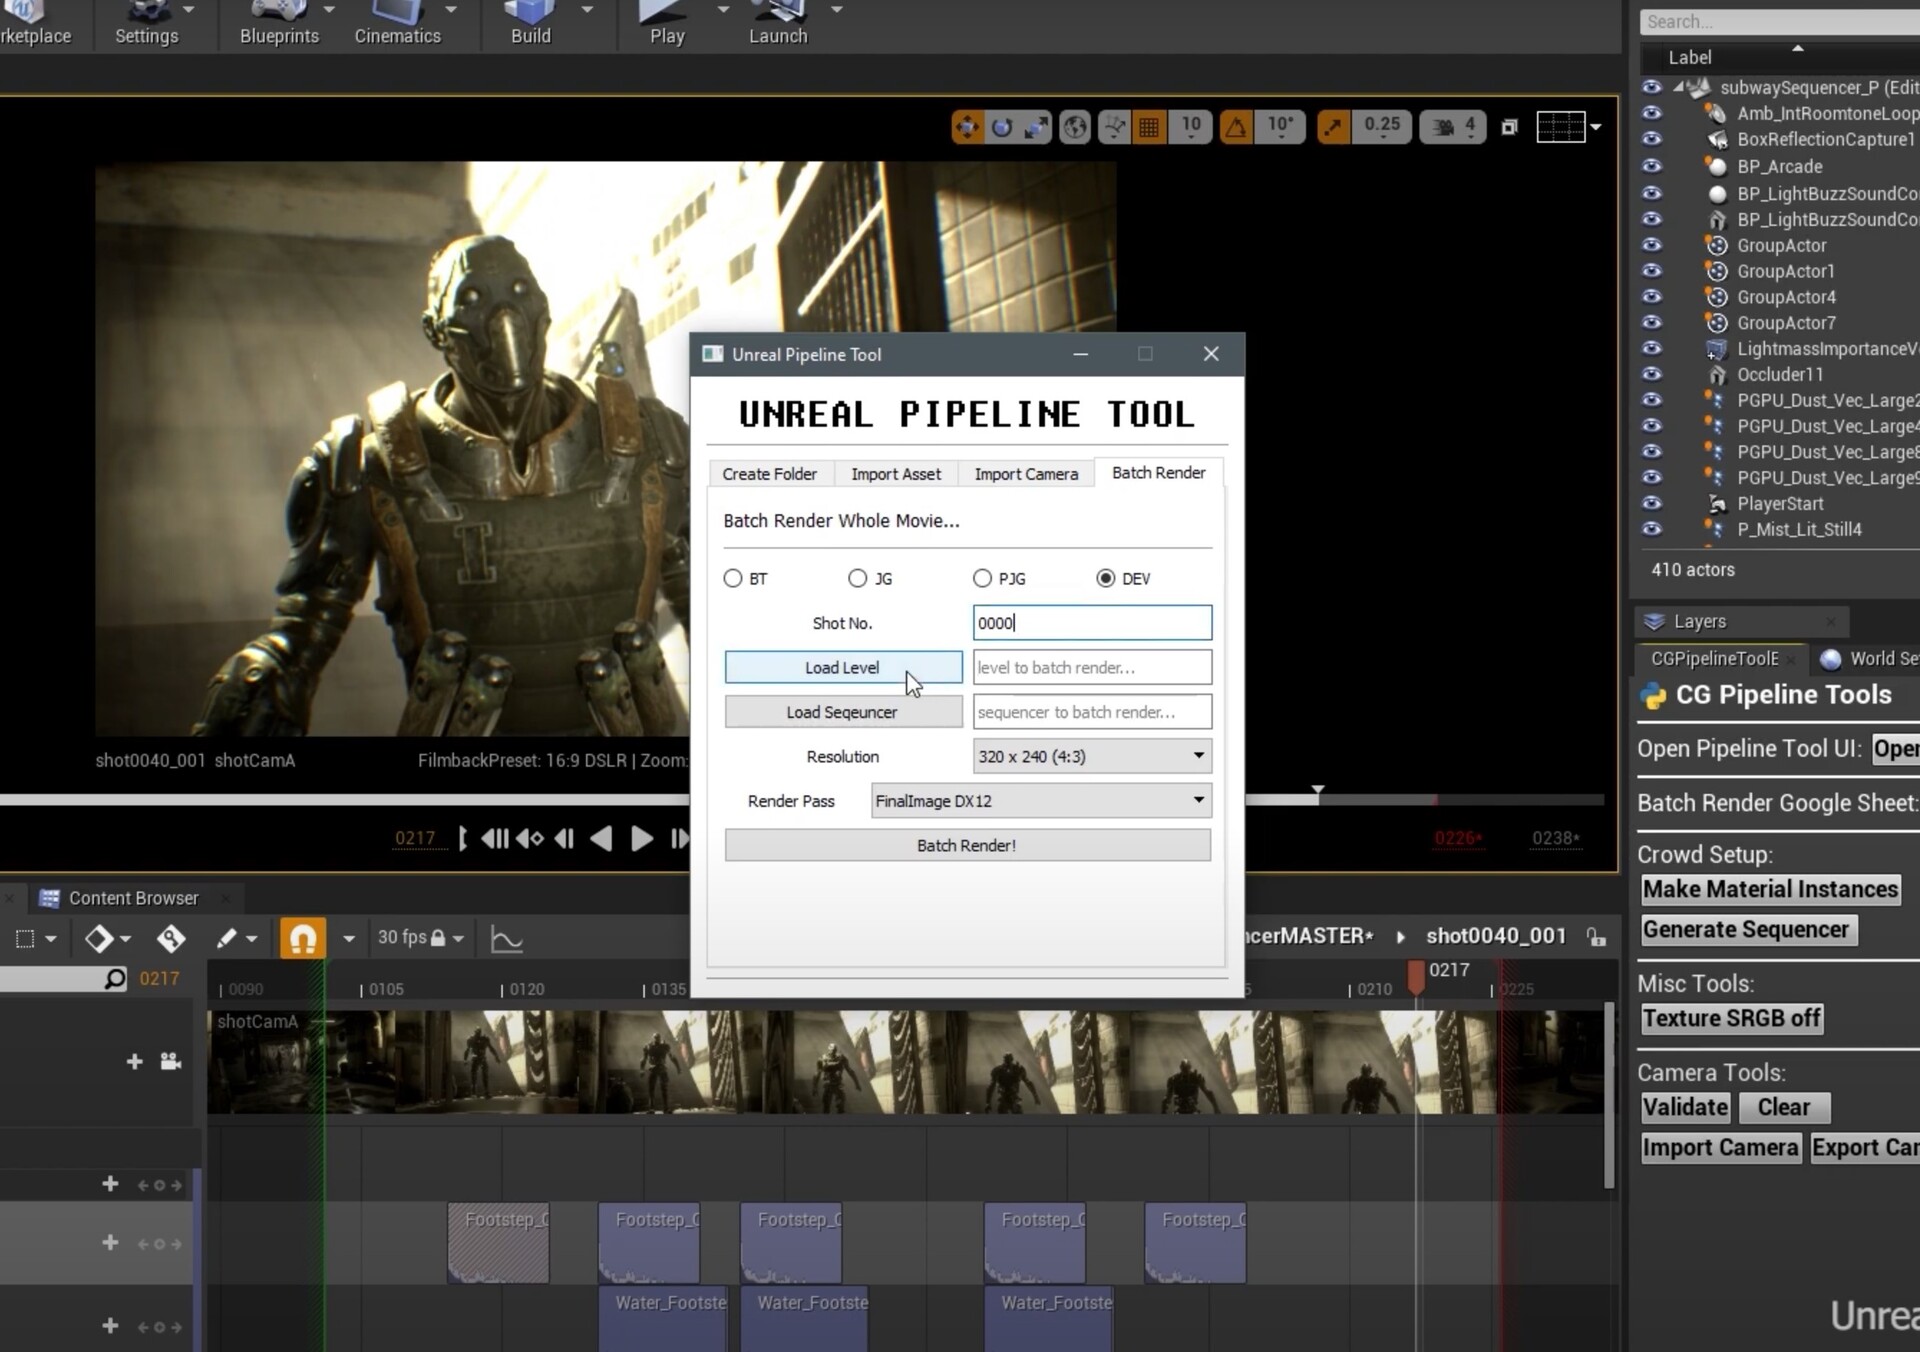Select the camera keyframing magnet/snapping icon in Sequencer
This screenshot has width=1920, height=1352.
302,938
